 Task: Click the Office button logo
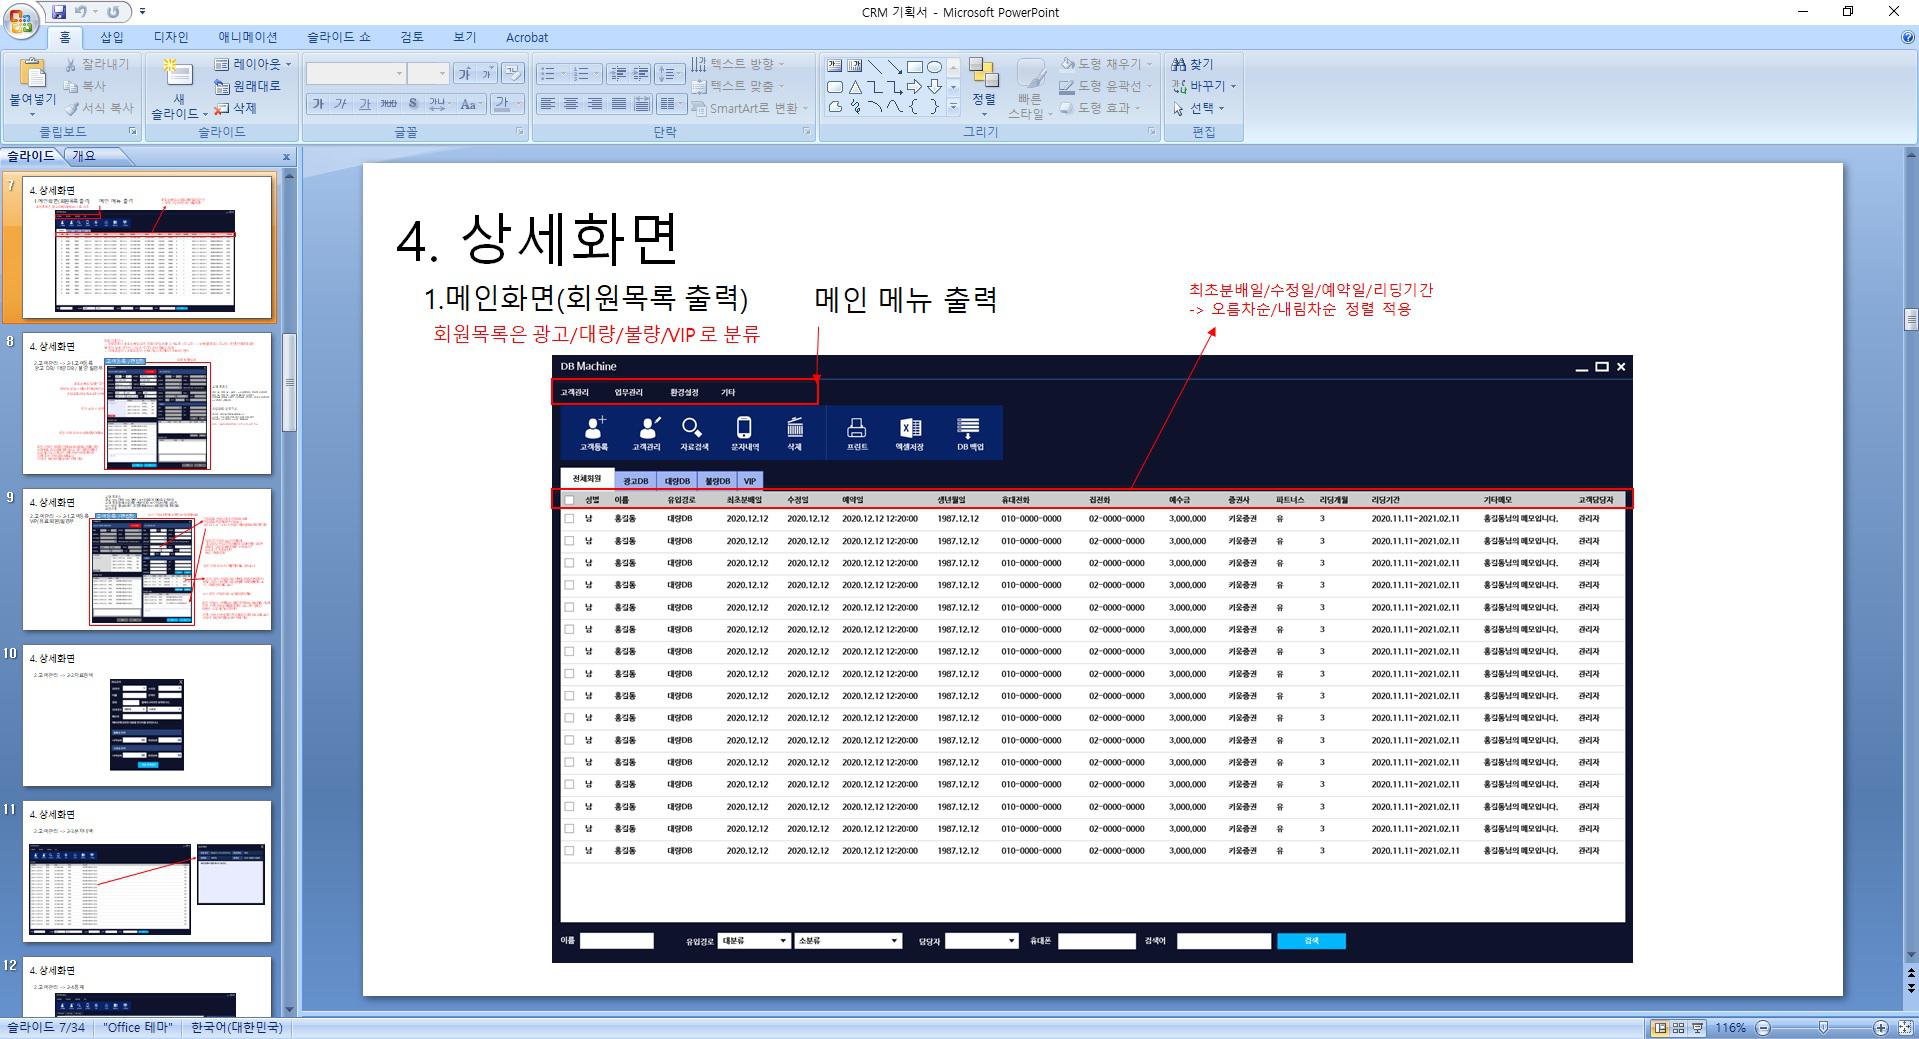[21, 21]
